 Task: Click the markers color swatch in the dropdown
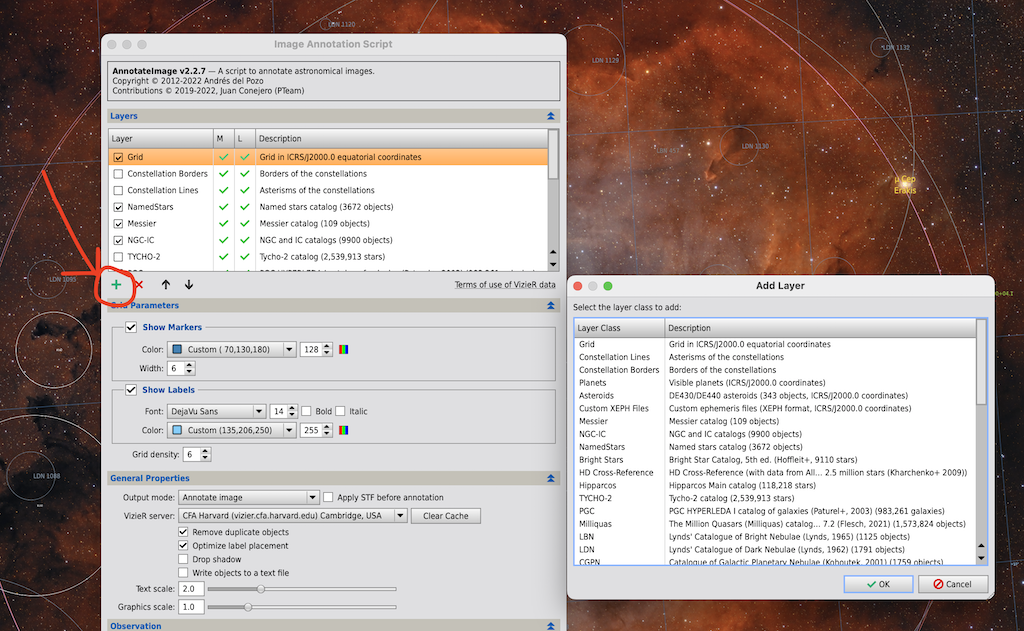point(177,349)
